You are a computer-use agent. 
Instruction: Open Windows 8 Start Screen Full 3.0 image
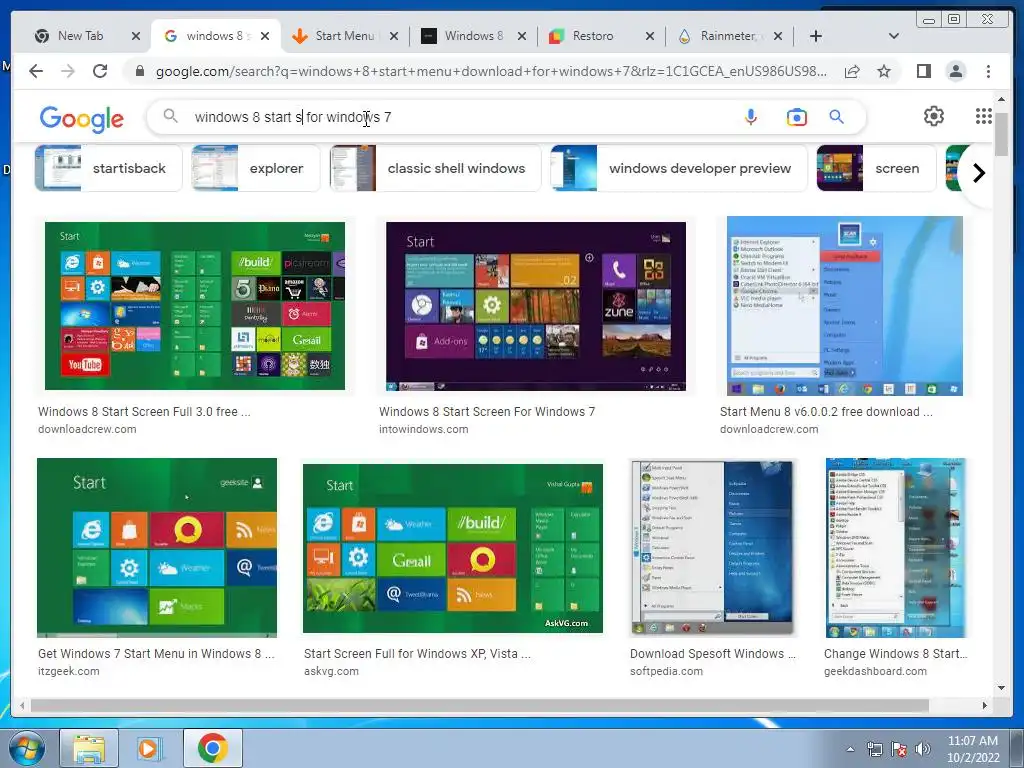[x=195, y=306]
